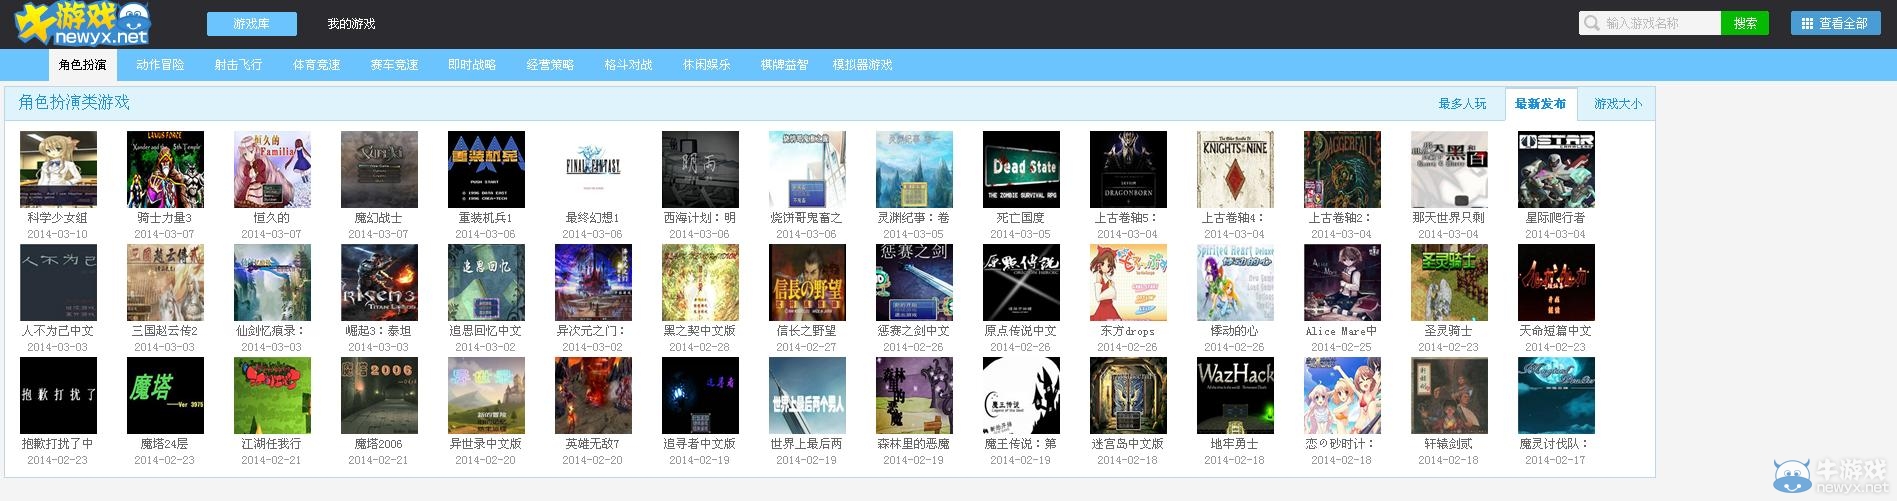Click the 恒久的 game title

coord(272,217)
